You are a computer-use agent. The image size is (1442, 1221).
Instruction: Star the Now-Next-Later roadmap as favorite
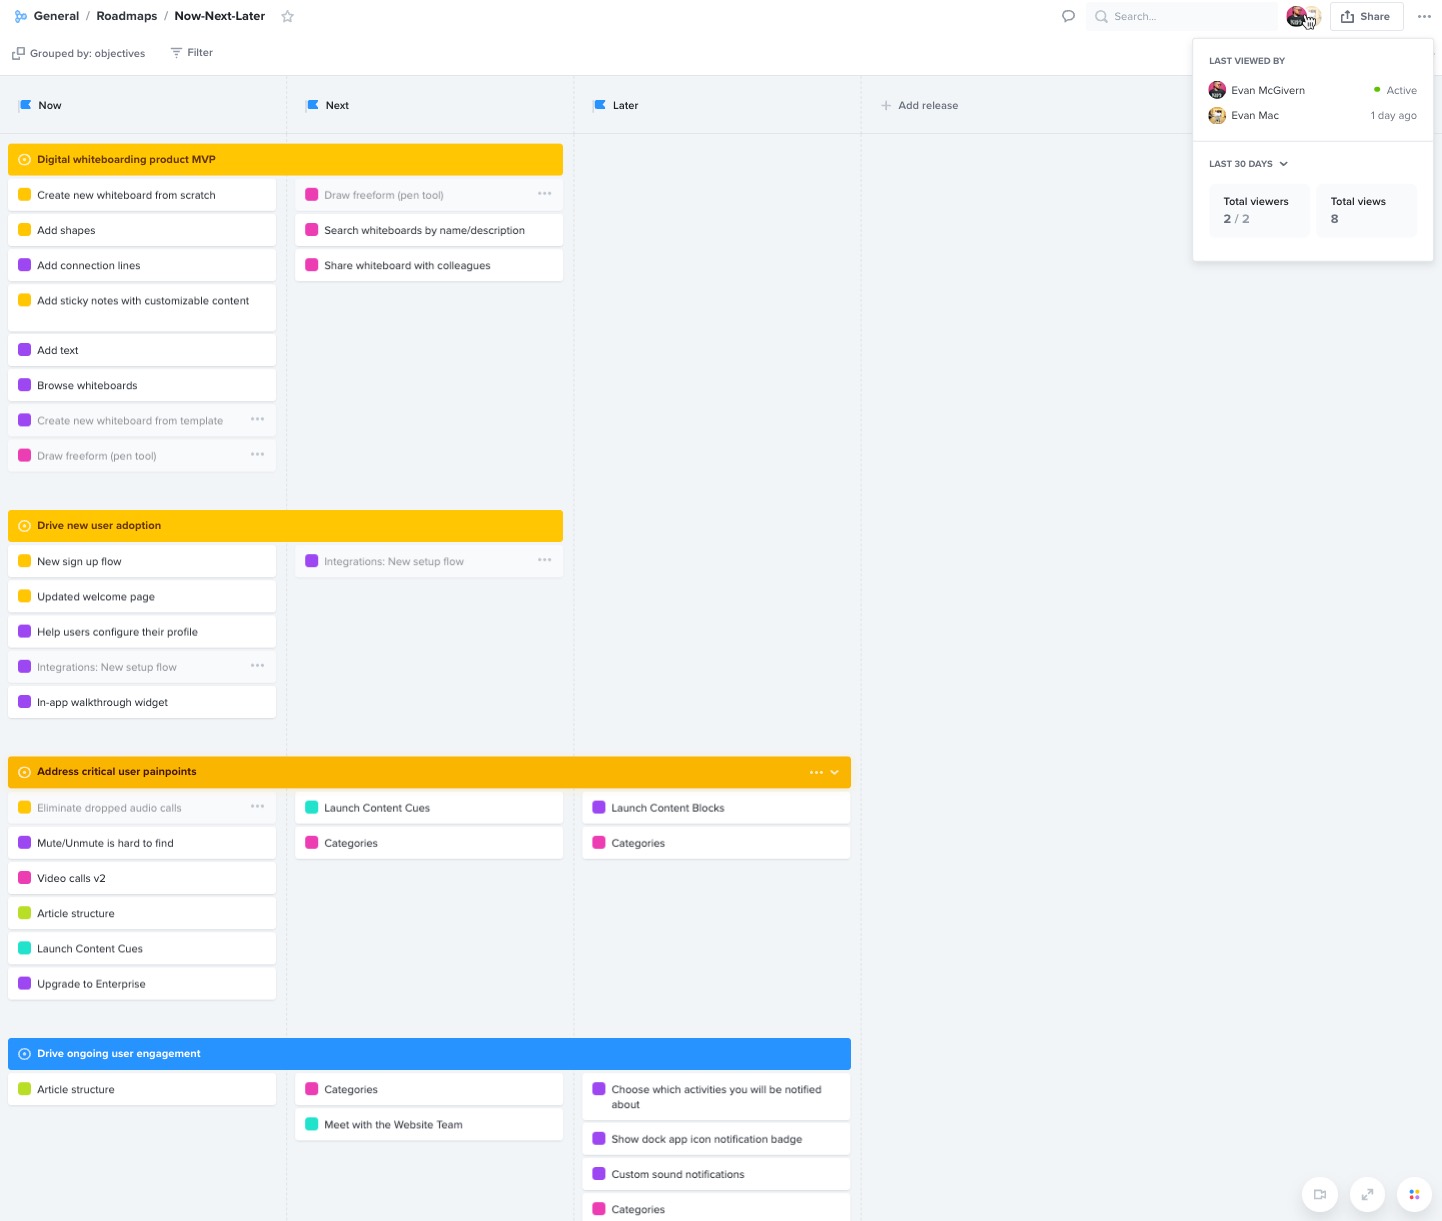288,16
